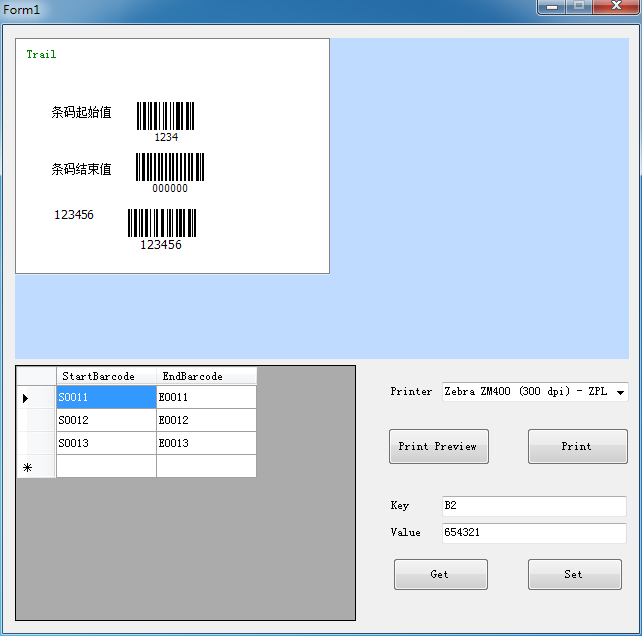This screenshot has width=642, height=636.
Task: Click the plain 123456 text label
Action: 74,215
